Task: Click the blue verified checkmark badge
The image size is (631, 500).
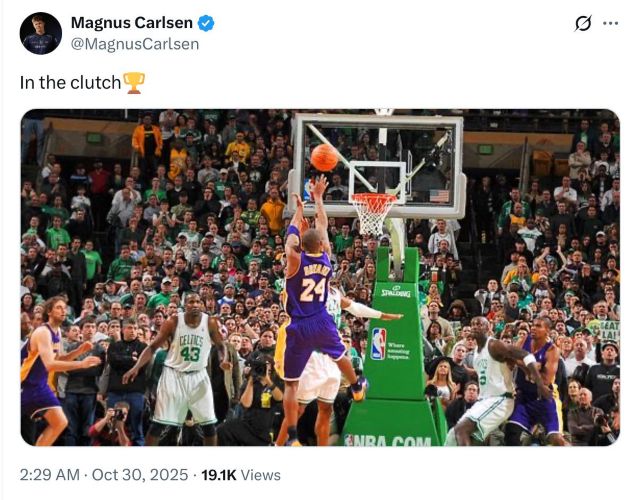Action: tap(206, 23)
